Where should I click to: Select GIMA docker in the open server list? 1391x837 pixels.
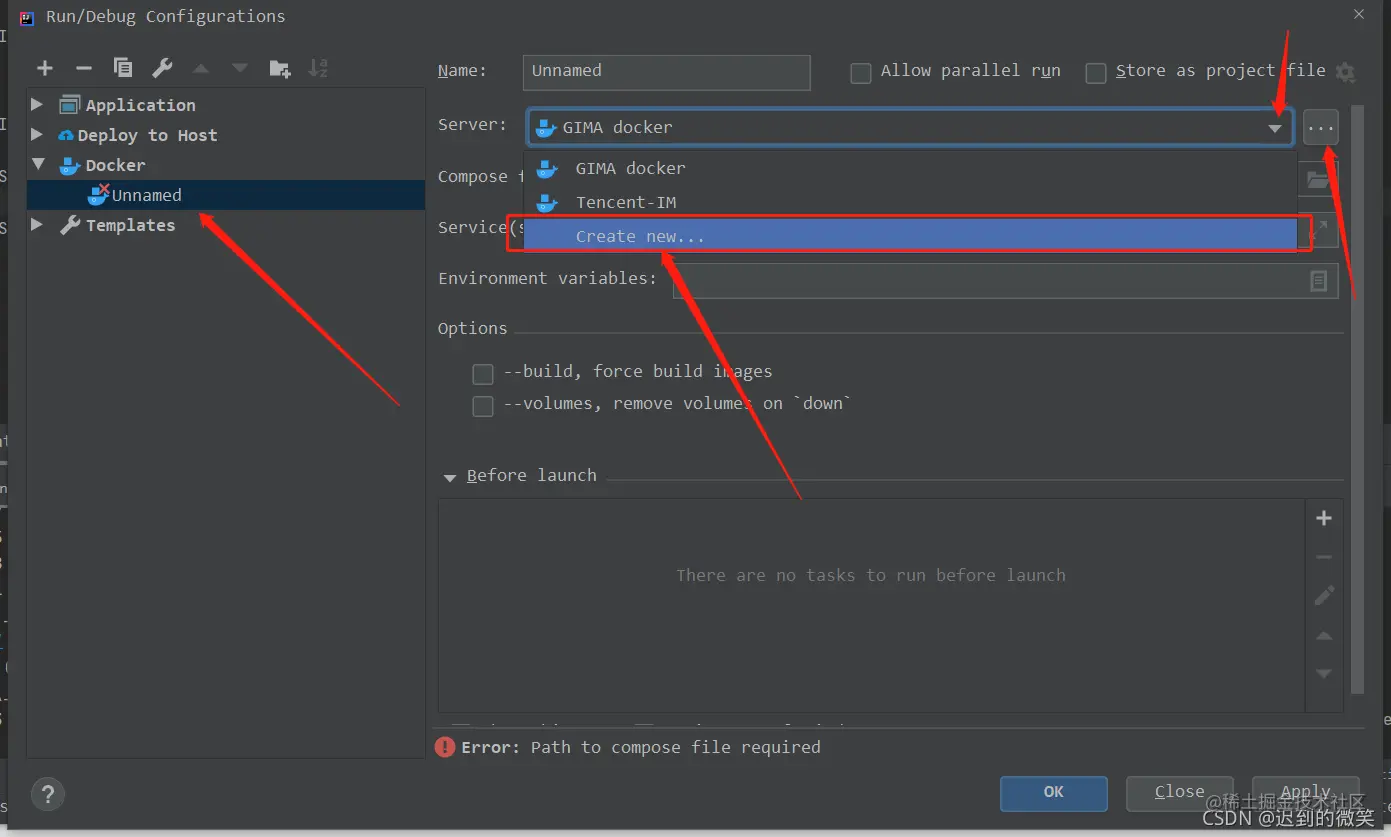click(x=911, y=168)
